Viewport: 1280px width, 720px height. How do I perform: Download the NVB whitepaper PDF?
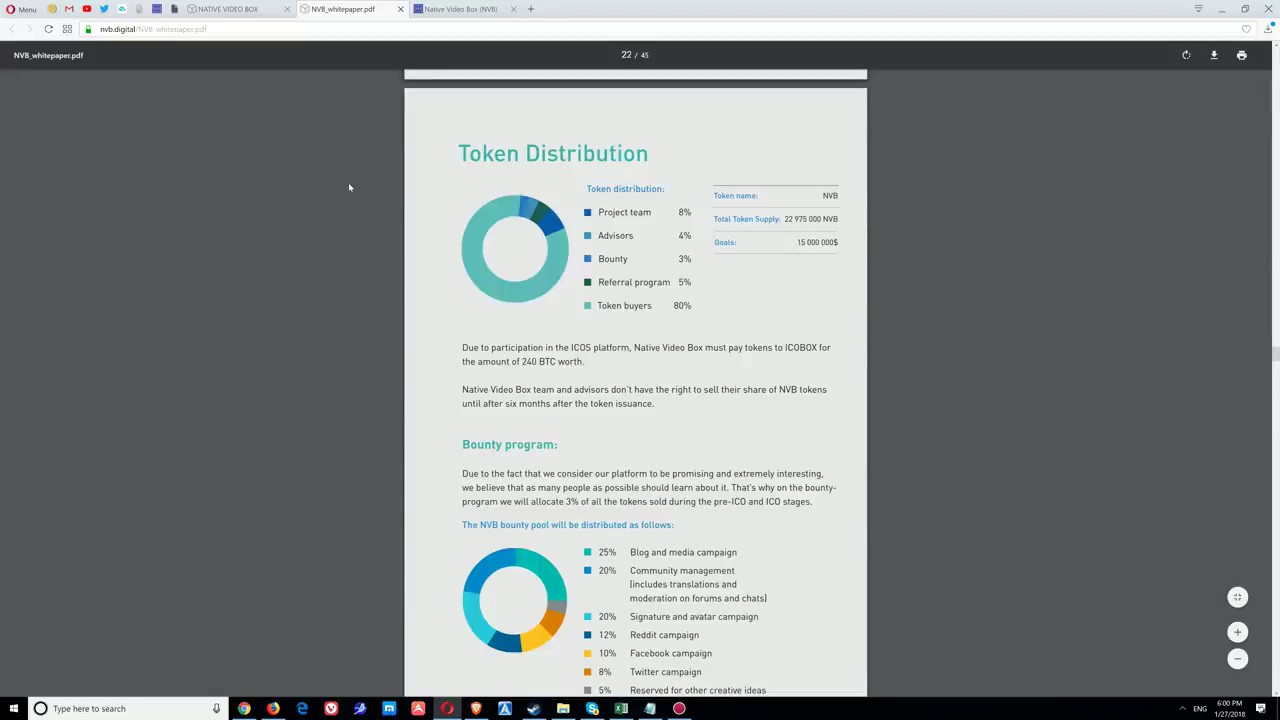click(x=1214, y=55)
